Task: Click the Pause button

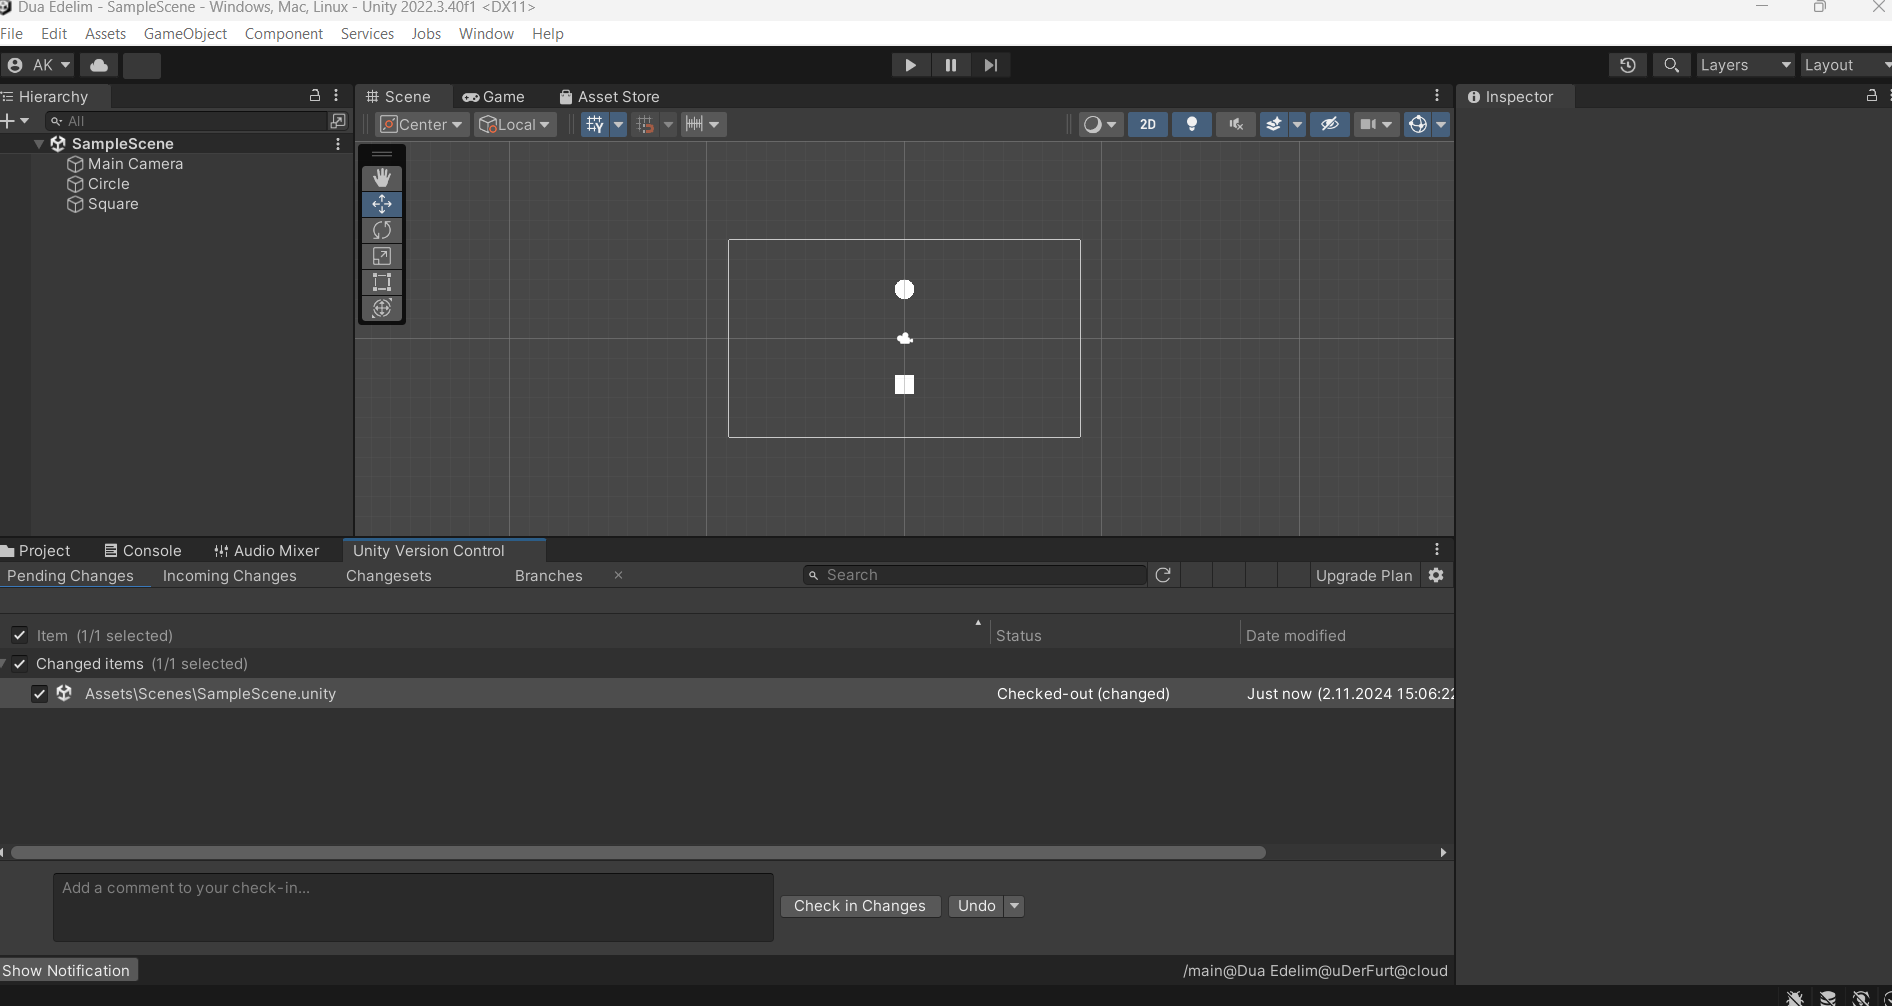Action: [x=951, y=65]
